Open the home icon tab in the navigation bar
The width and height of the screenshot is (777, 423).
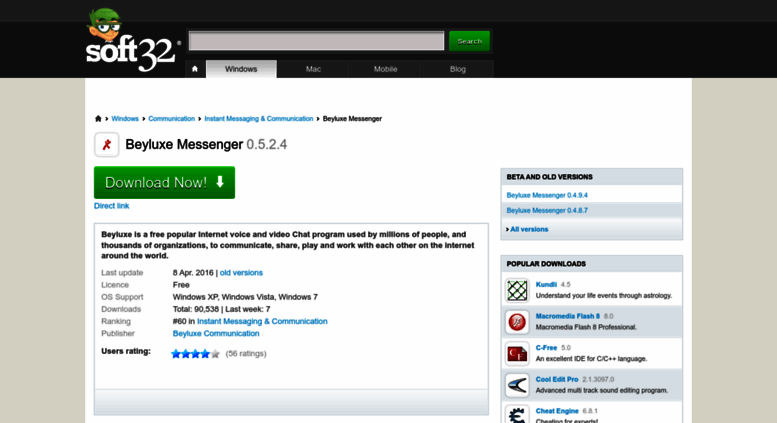click(195, 69)
